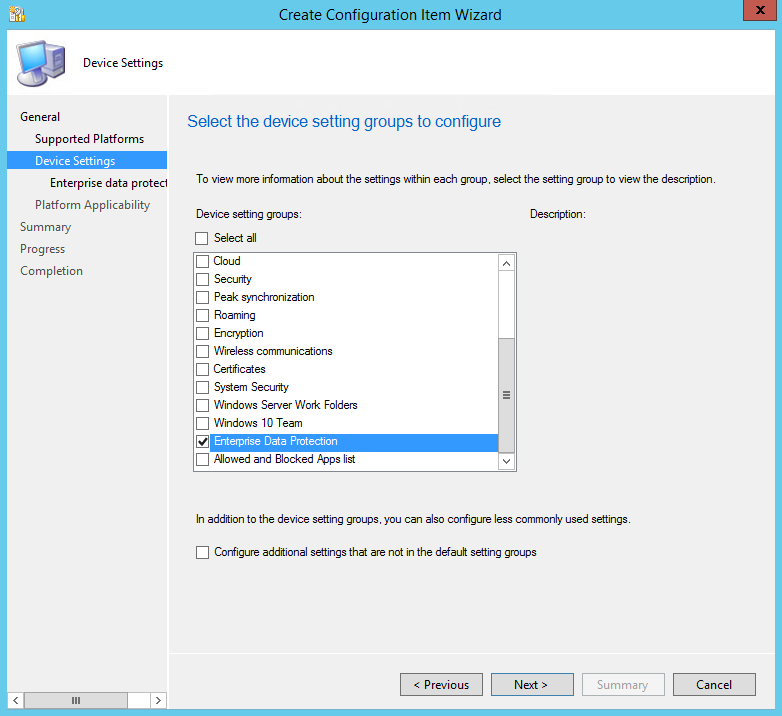
Task: Uncheck Enterprise Data Protection checkbox
Action: pyautogui.click(x=202, y=441)
